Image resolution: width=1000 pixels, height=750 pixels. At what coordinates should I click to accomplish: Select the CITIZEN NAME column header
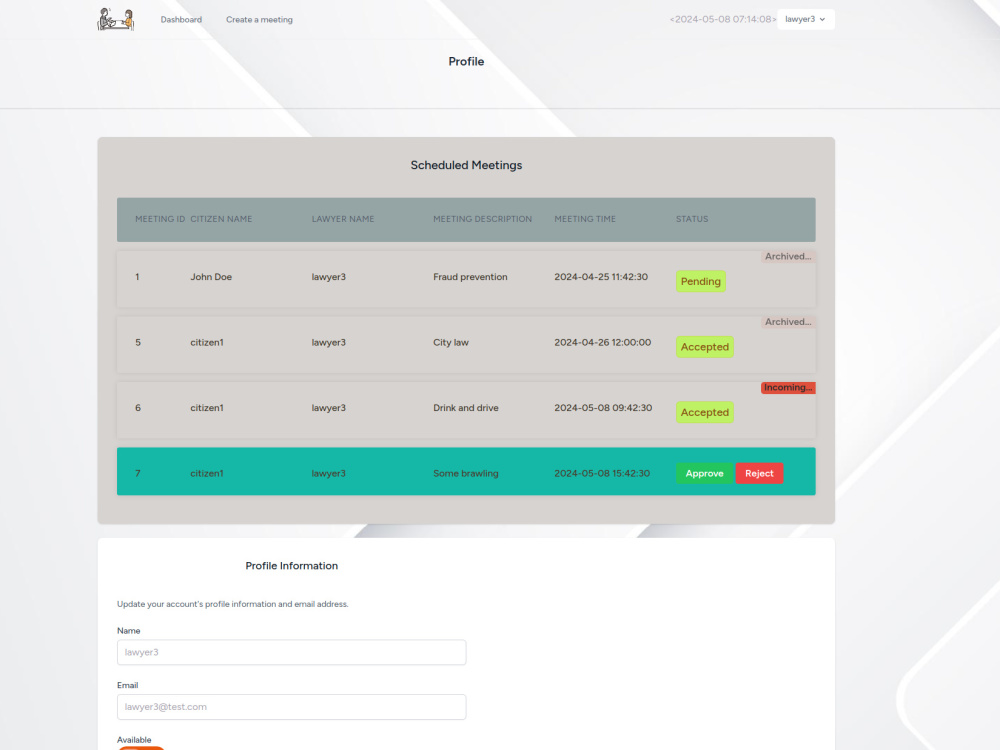[x=221, y=219]
